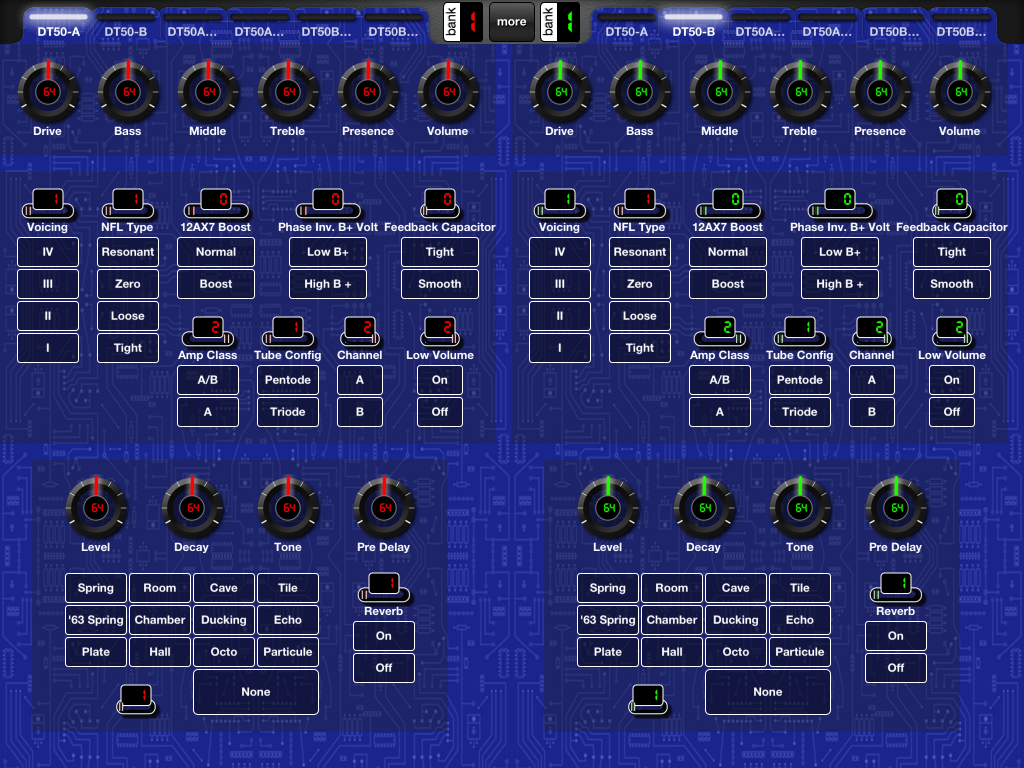
Task: Turn Low Volume Off in left panel
Action: point(440,412)
